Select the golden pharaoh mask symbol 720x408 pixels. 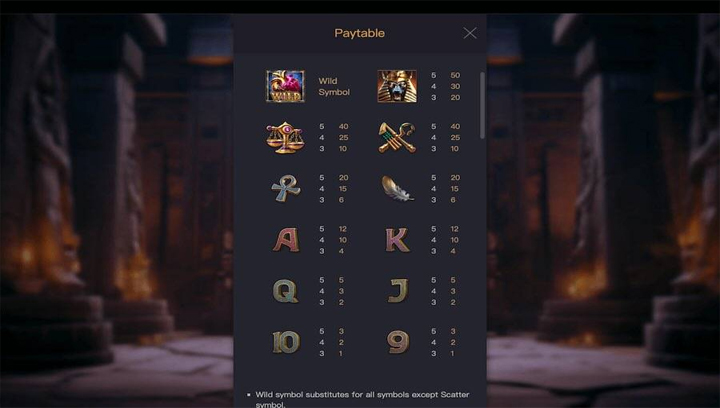tap(397, 86)
